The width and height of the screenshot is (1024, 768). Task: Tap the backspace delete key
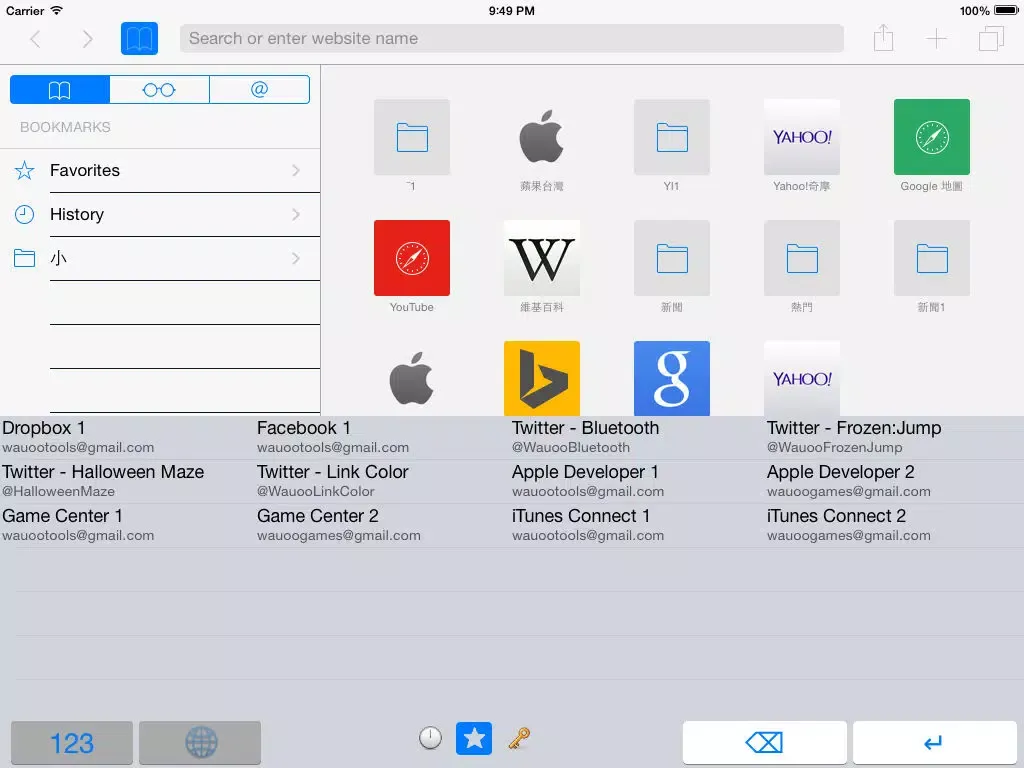pos(765,743)
